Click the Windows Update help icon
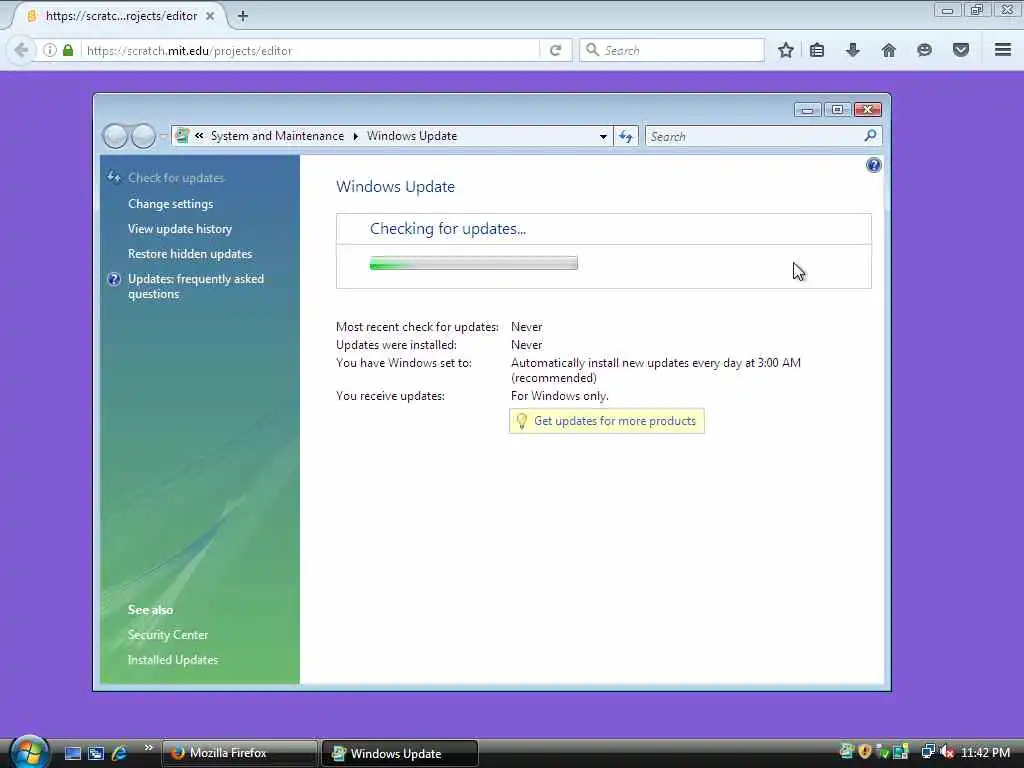The width and height of the screenshot is (1024, 768). pyautogui.click(x=873, y=165)
